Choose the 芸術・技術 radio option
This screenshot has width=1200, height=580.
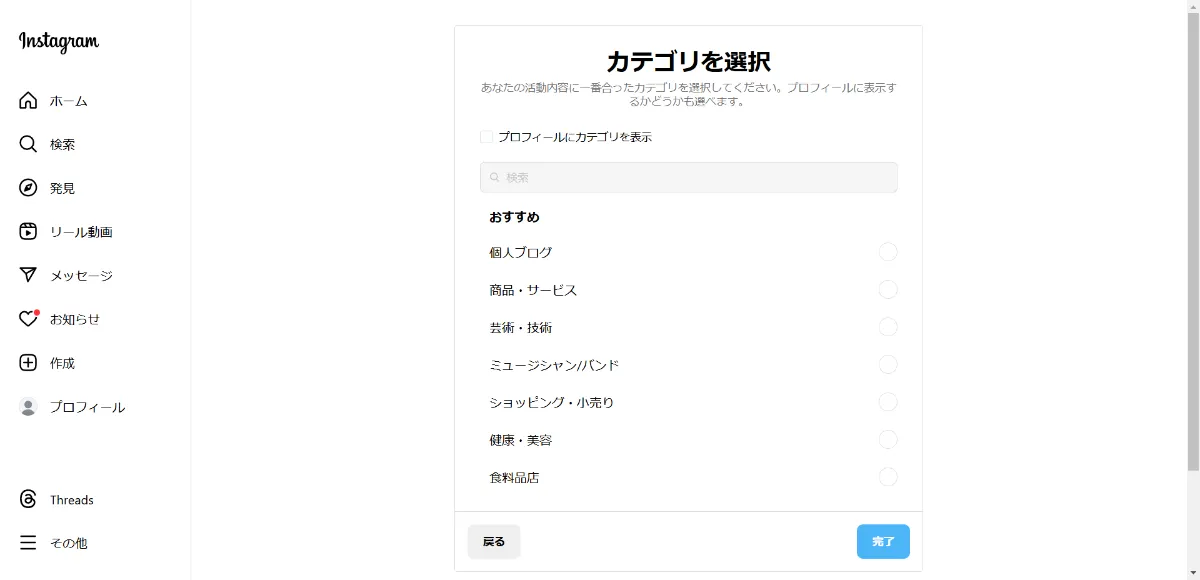(x=888, y=327)
